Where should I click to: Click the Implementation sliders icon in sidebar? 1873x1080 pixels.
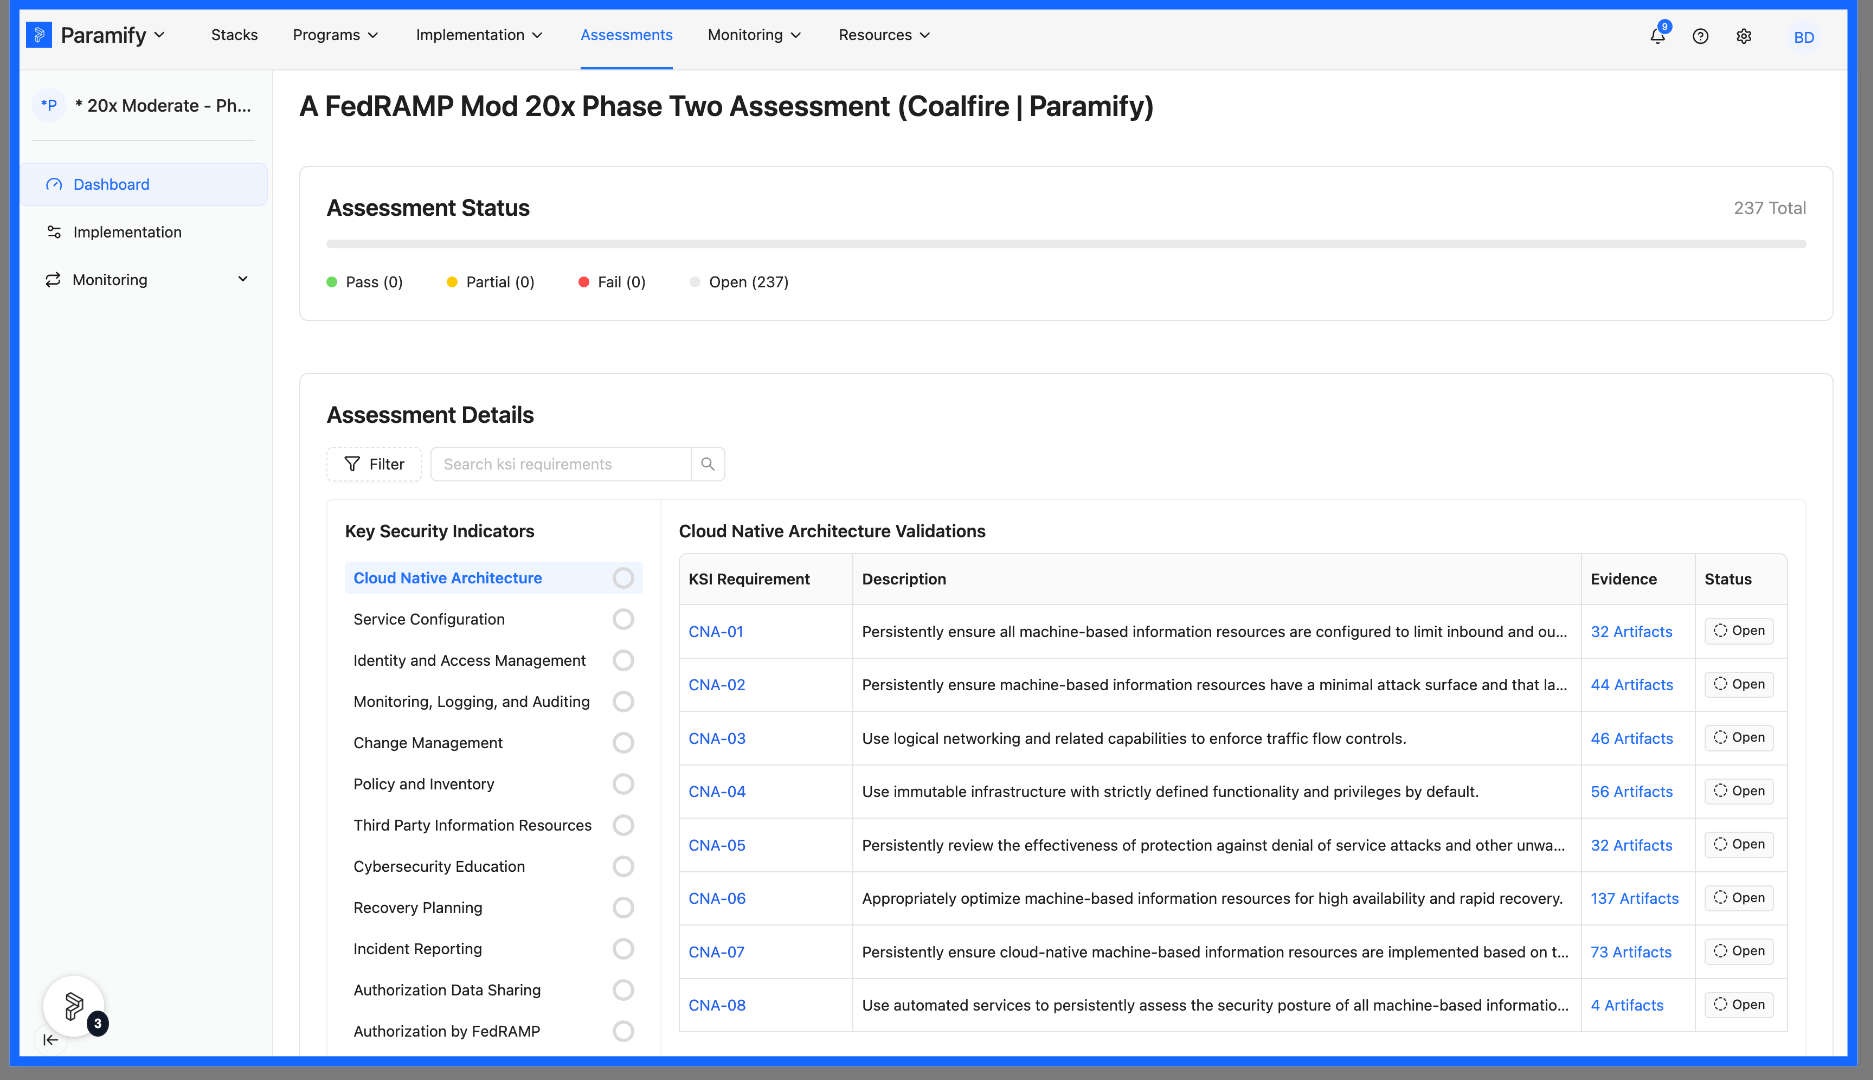(54, 232)
